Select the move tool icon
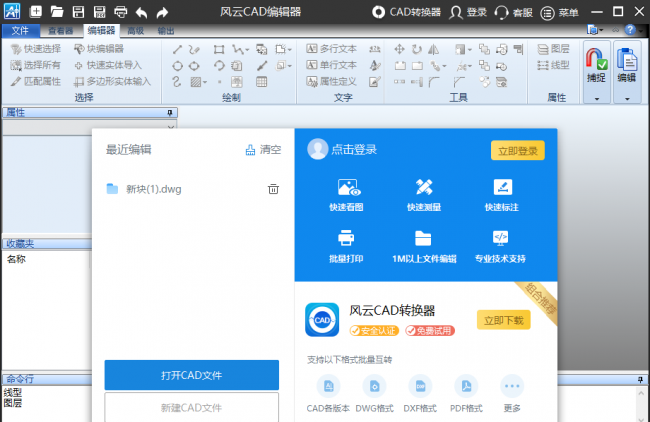The width and height of the screenshot is (650, 422). coord(399,49)
